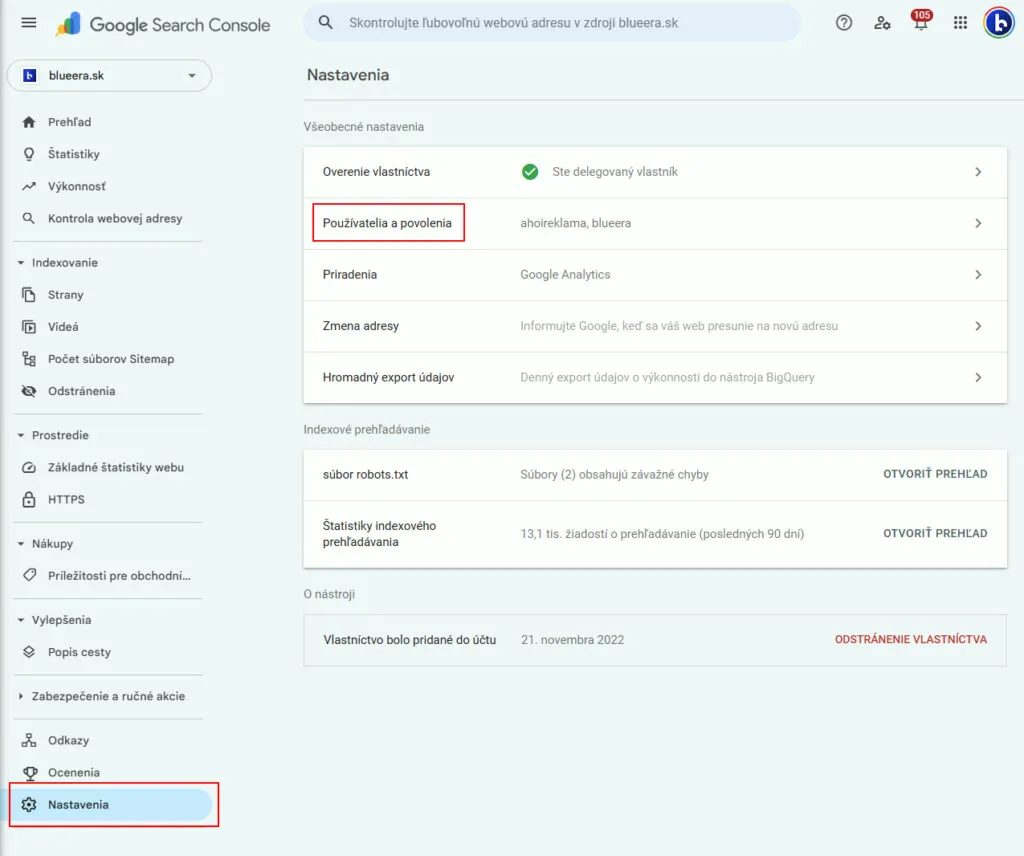Viewport: 1024px width, 856px height.
Task: Open Nastavenia in the sidebar
Action: tap(78, 805)
